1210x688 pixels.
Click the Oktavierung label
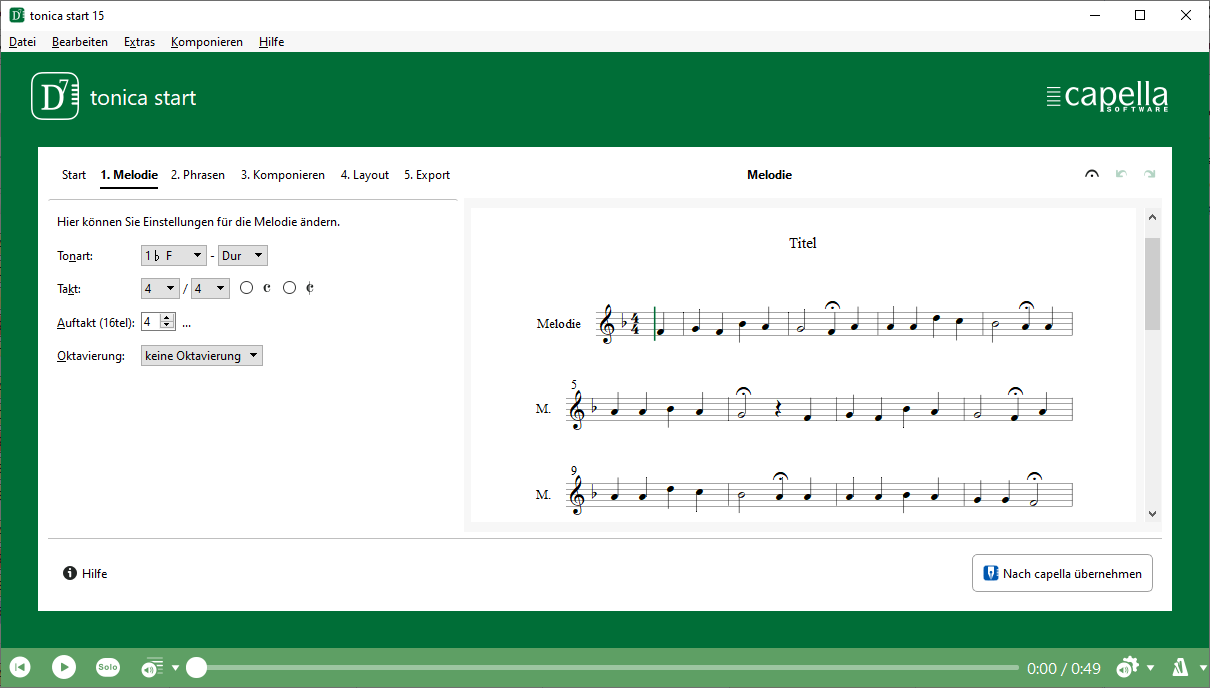[91, 356]
